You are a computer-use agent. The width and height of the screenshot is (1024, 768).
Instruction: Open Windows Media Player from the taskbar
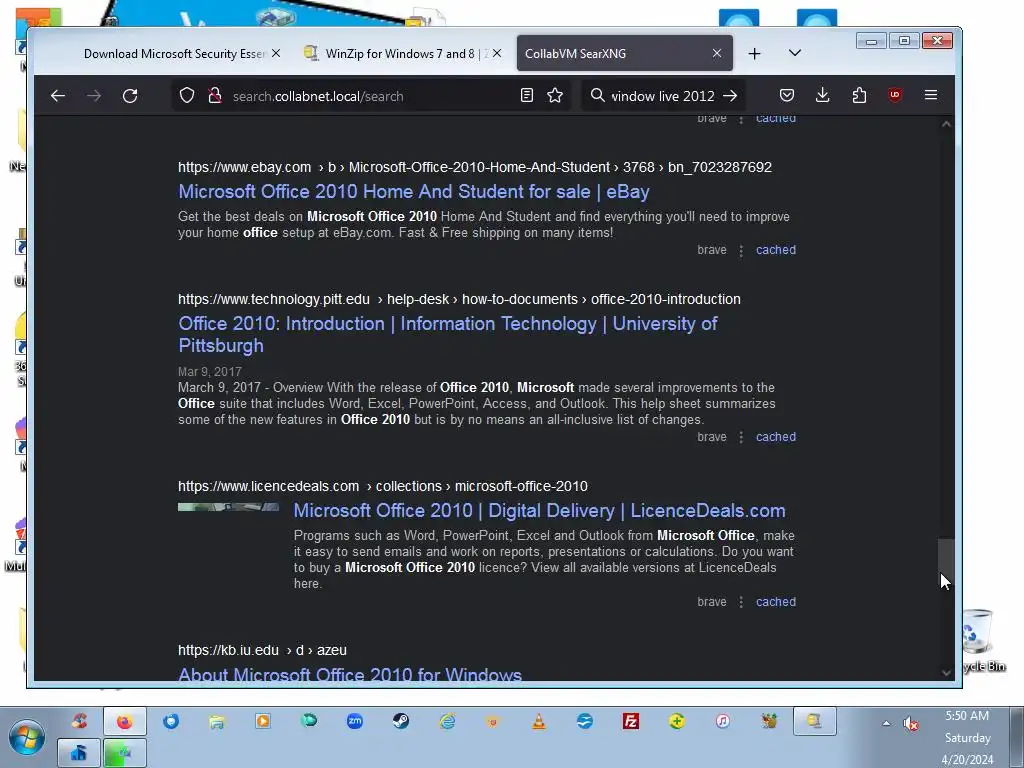pyautogui.click(x=263, y=721)
